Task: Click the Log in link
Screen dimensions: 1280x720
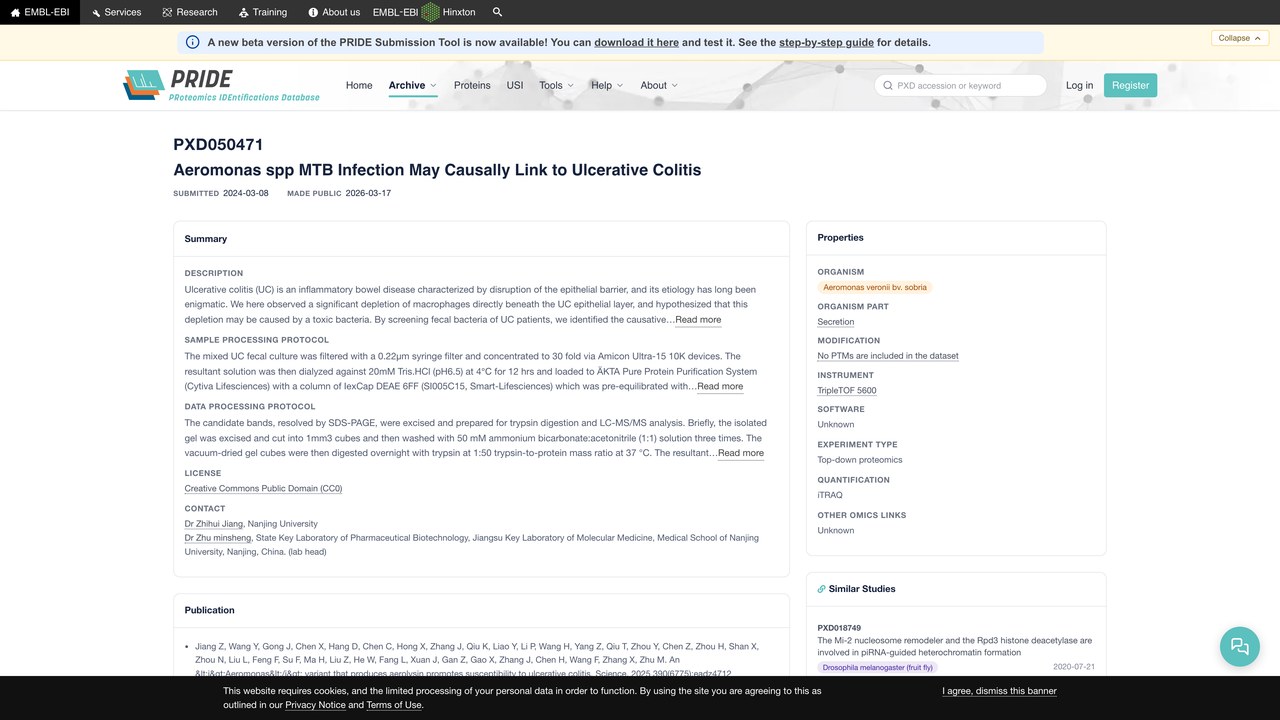Action: click(1080, 85)
